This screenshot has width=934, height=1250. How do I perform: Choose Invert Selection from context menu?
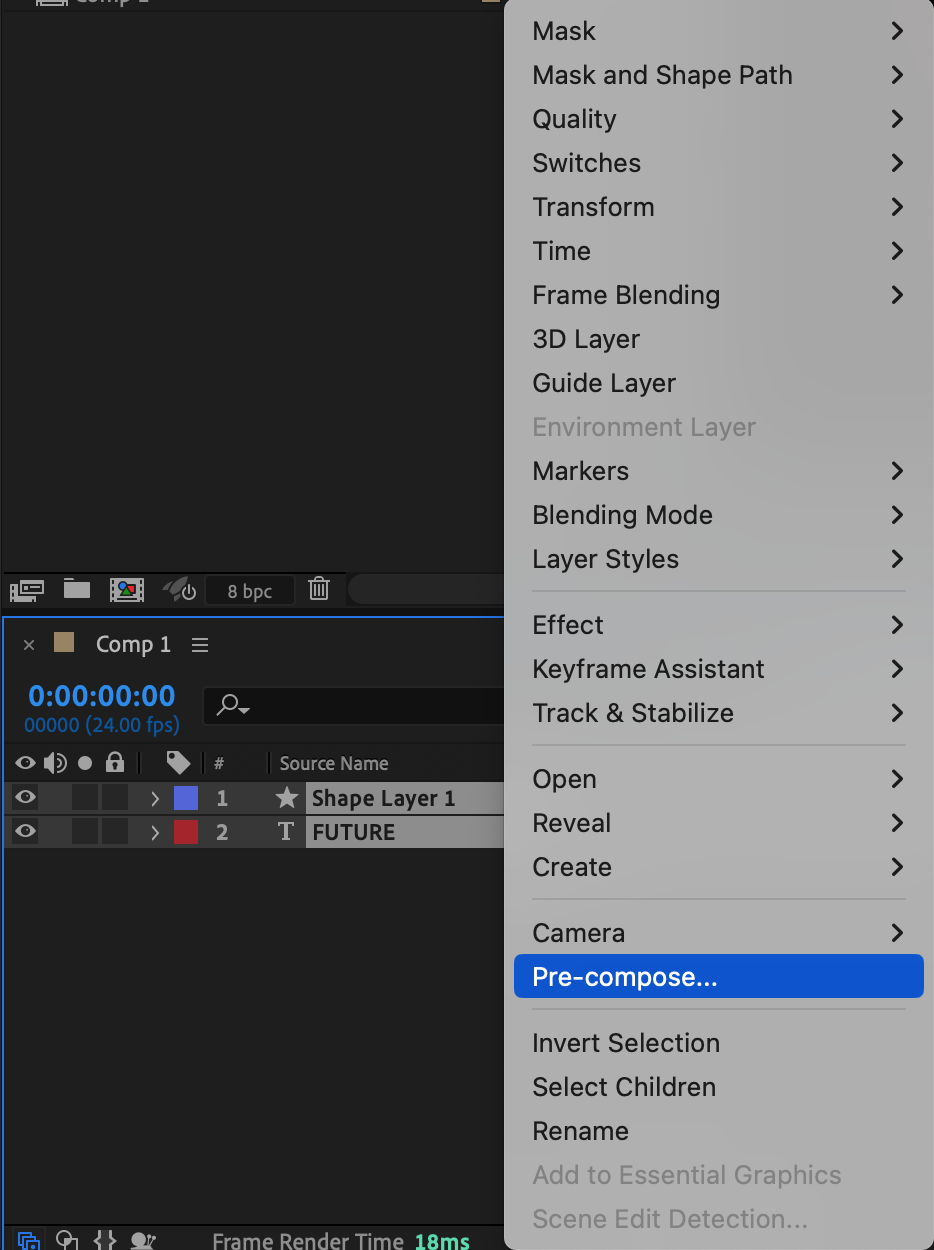[x=718, y=1043]
